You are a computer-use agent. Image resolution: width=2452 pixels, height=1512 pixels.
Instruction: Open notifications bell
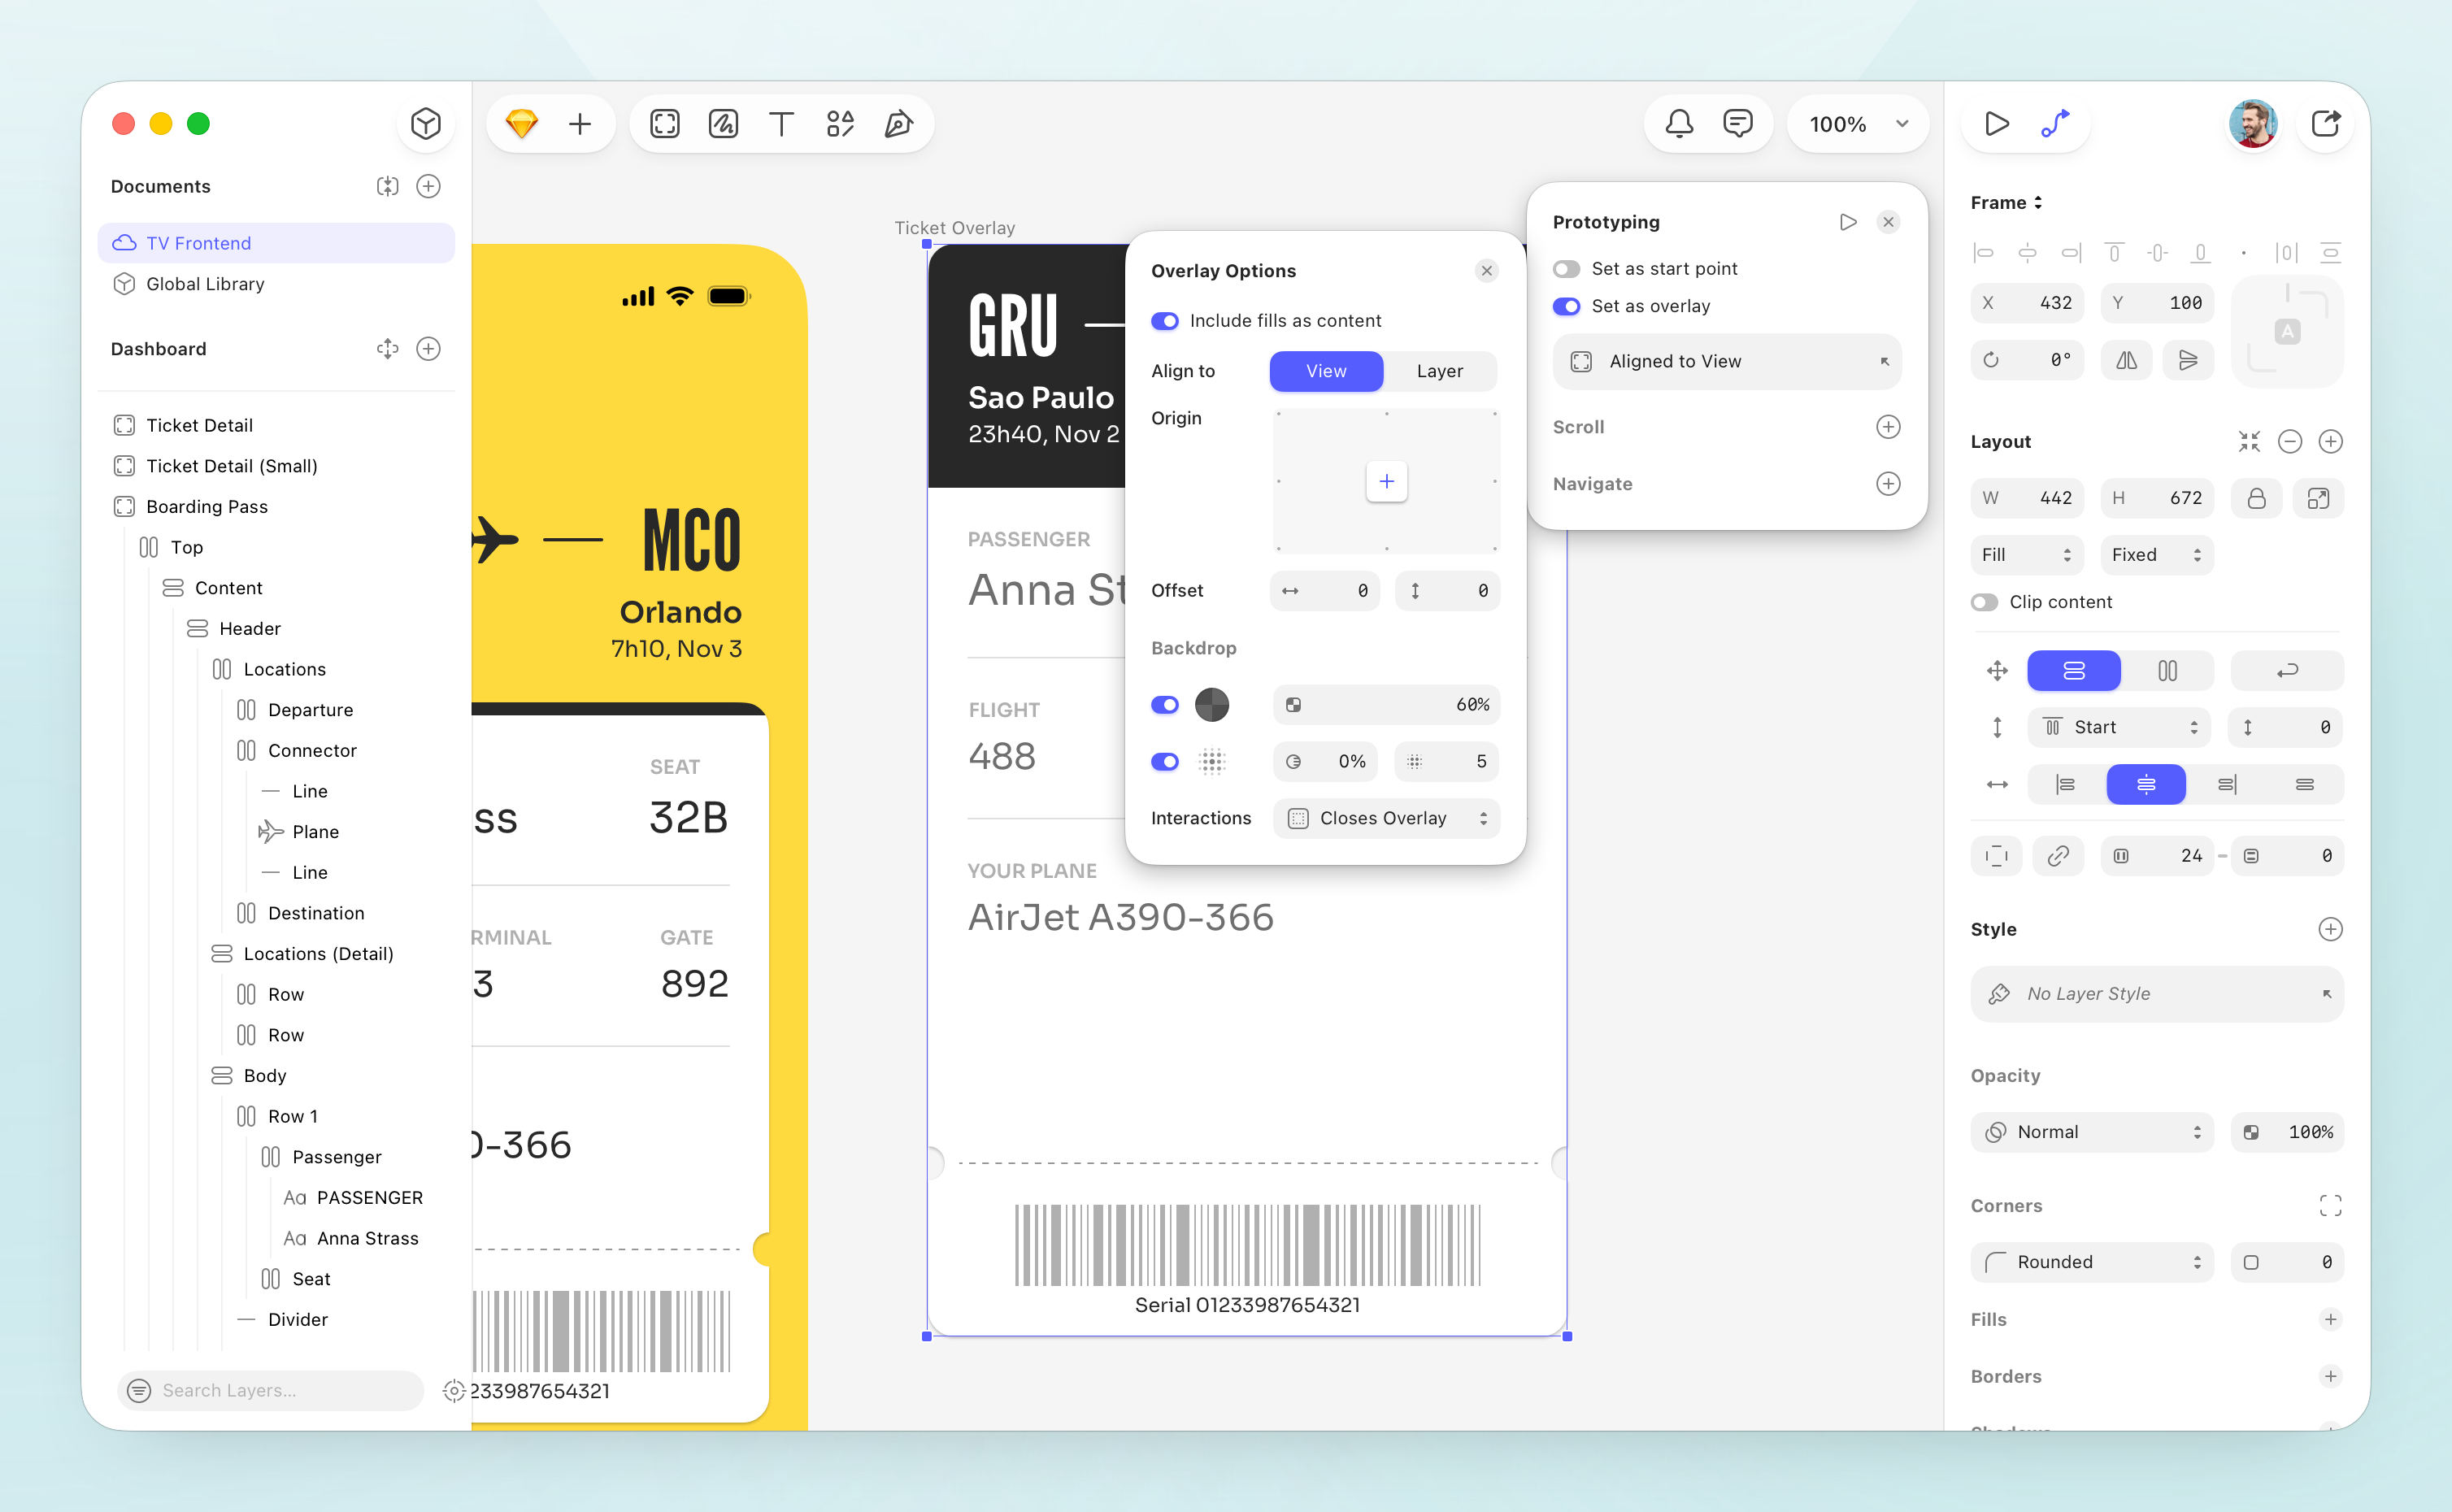[1679, 124]
